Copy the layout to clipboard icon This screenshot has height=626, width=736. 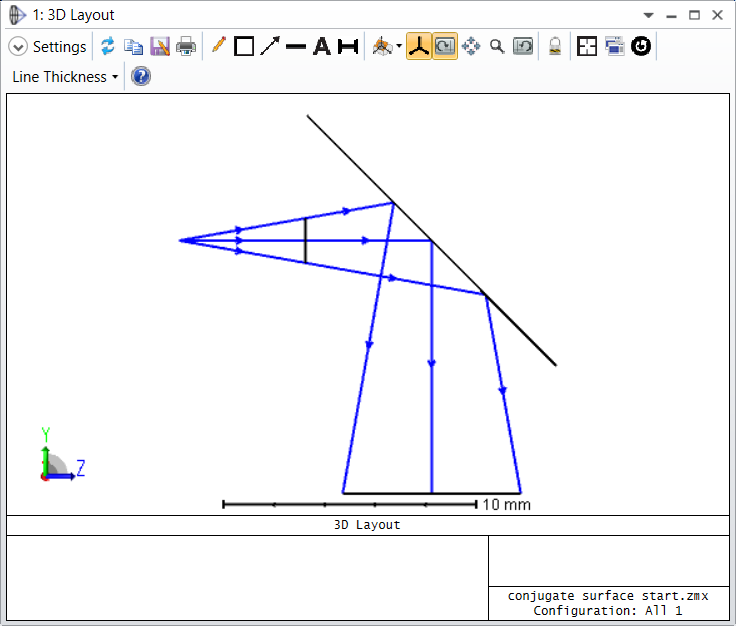pos(134,46)
